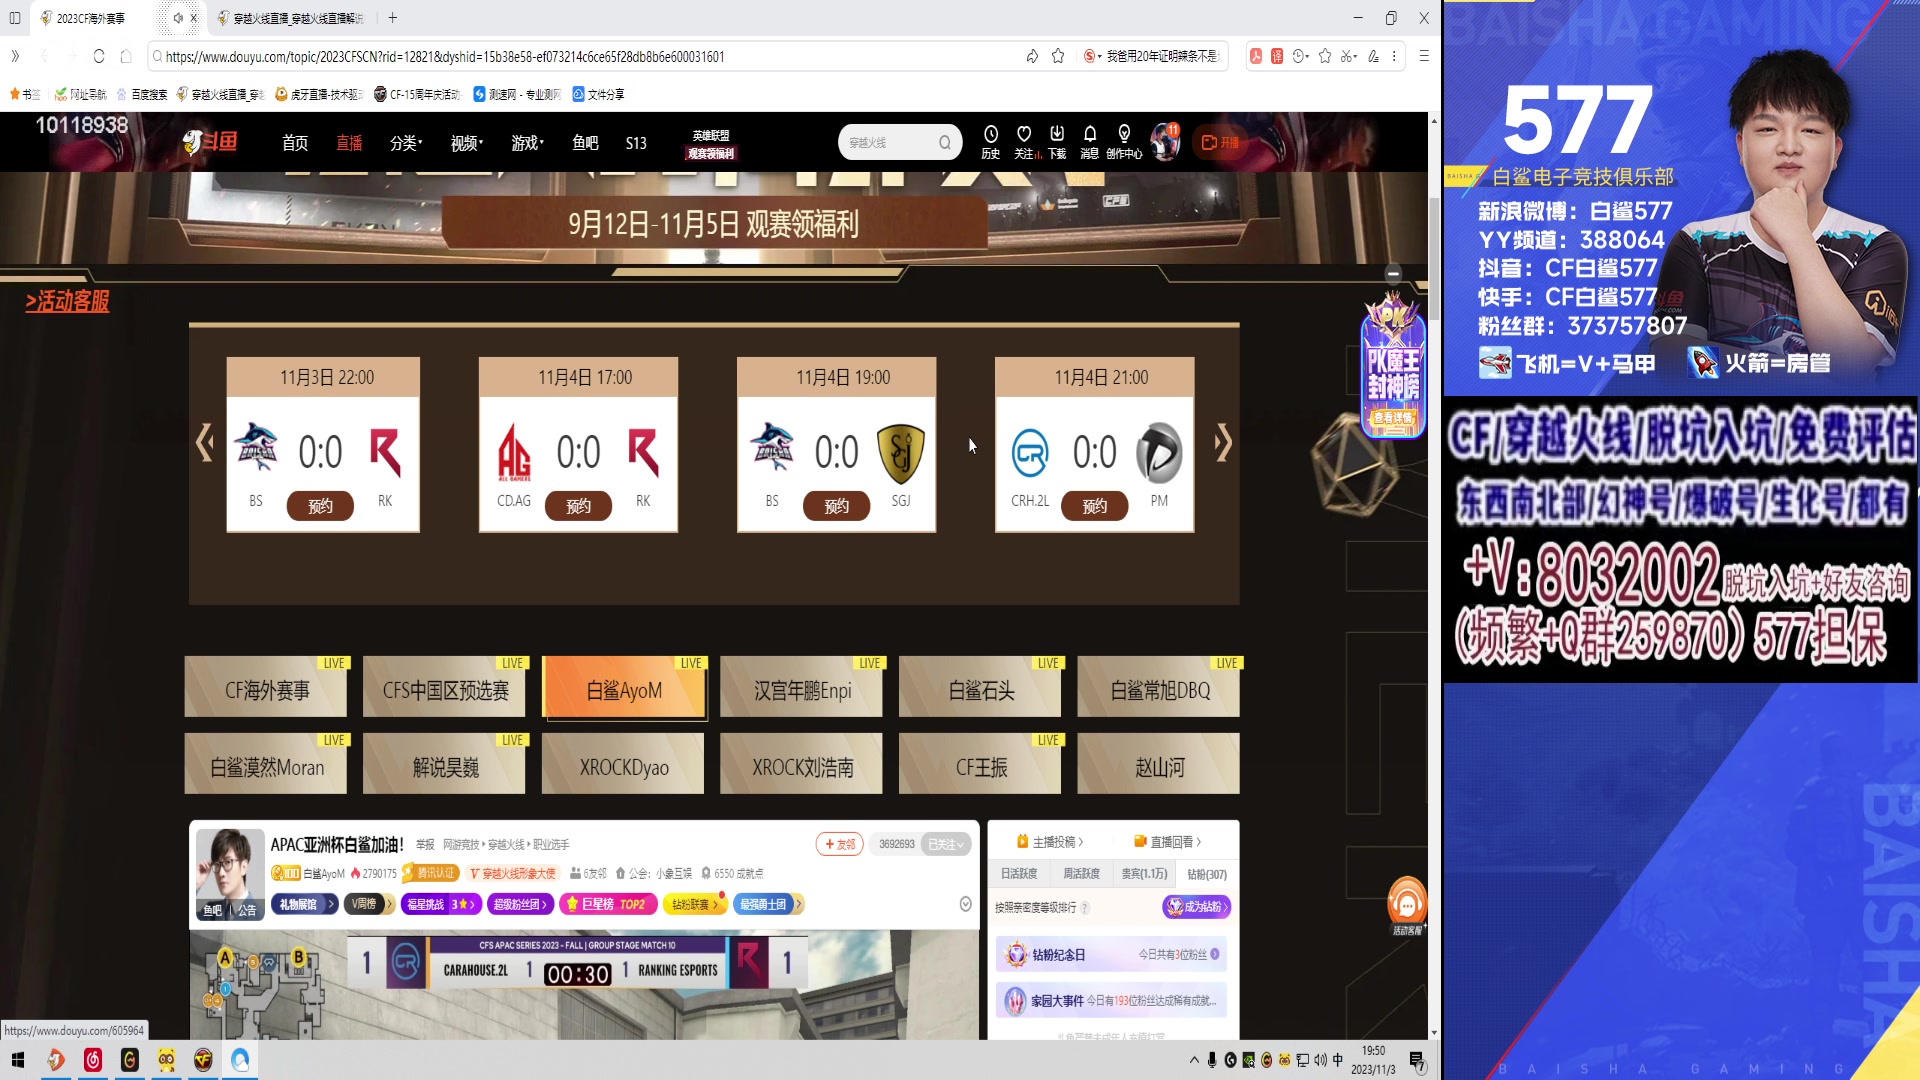Click 预约 for BS vs RK match

click(x=320, y=506)
